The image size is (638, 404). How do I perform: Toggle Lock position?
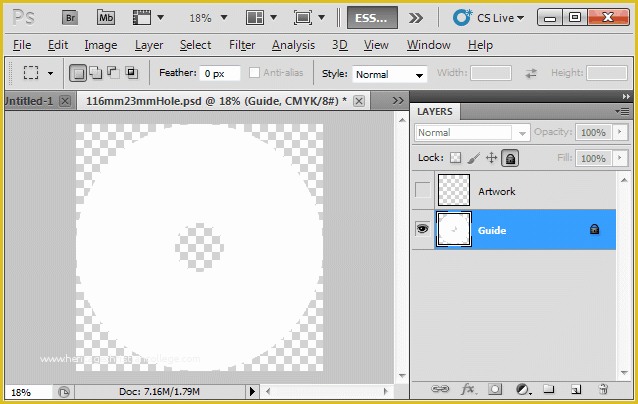492,157
